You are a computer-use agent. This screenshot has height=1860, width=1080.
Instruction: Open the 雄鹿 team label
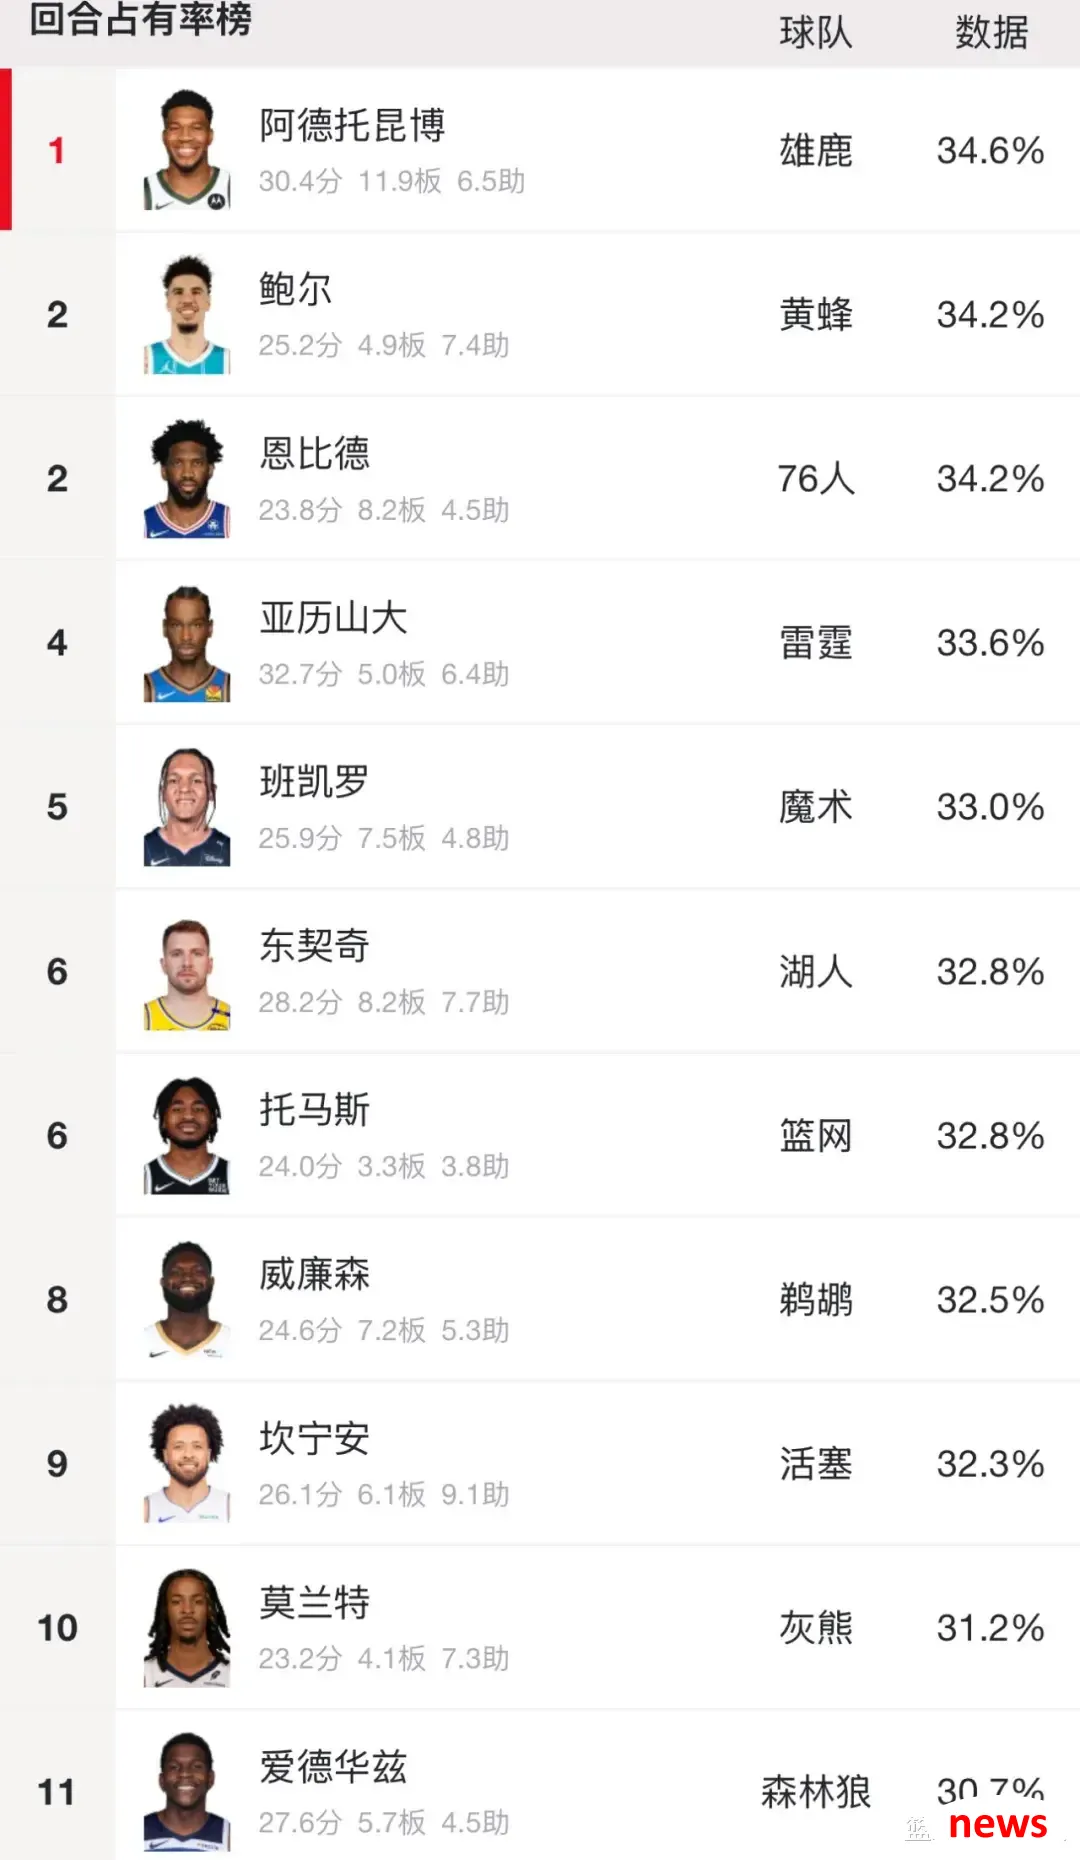point(816,151)
